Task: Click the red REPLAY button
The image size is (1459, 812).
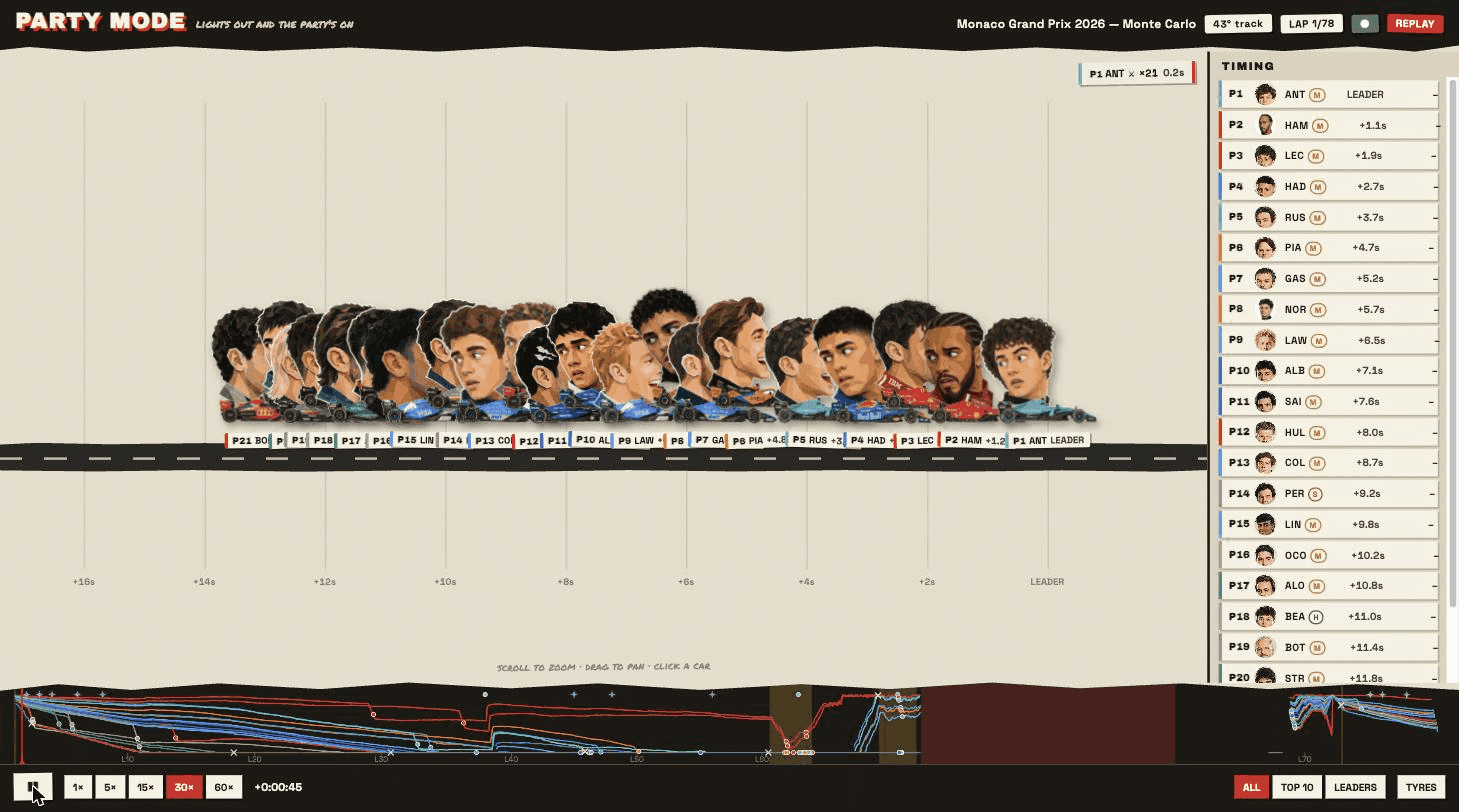Action: pyautogui.click(x=1414, y=24)
